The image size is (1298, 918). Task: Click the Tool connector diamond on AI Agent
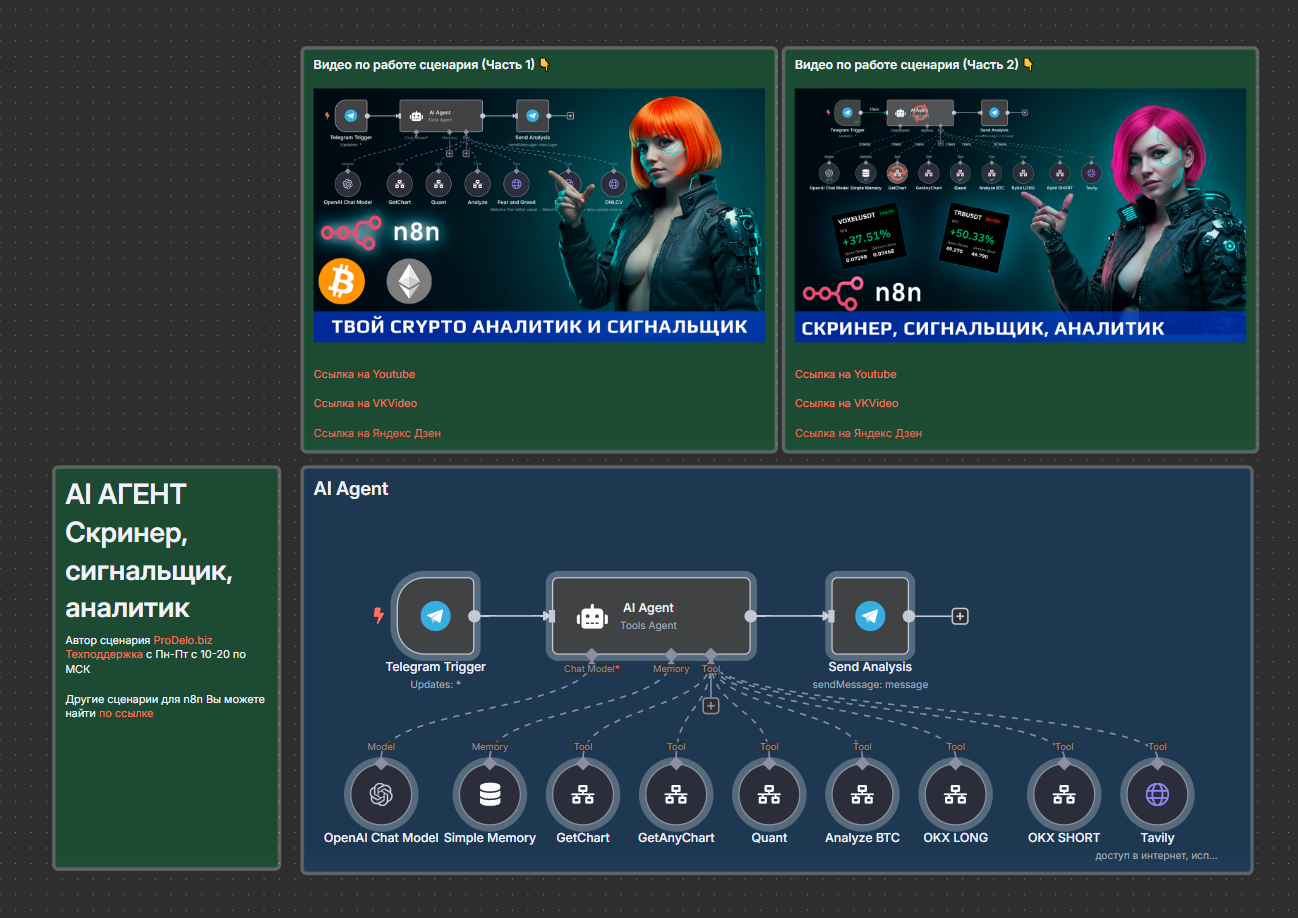tap(711, 655)
